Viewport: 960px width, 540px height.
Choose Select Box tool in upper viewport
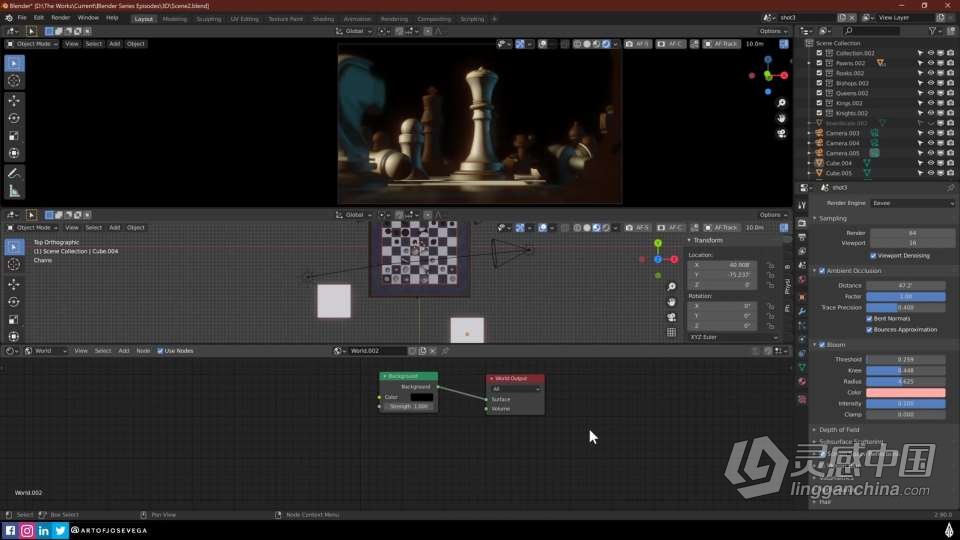point(14,64)
